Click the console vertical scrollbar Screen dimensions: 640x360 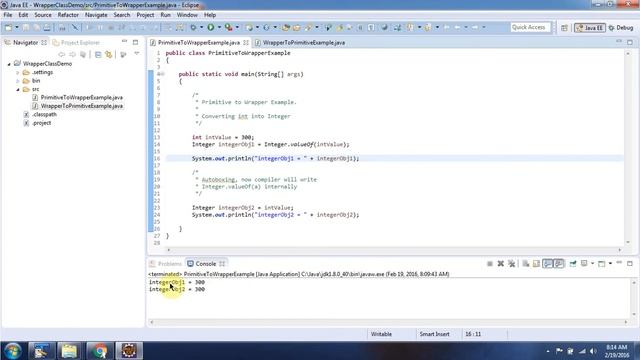tap(634, 298)
